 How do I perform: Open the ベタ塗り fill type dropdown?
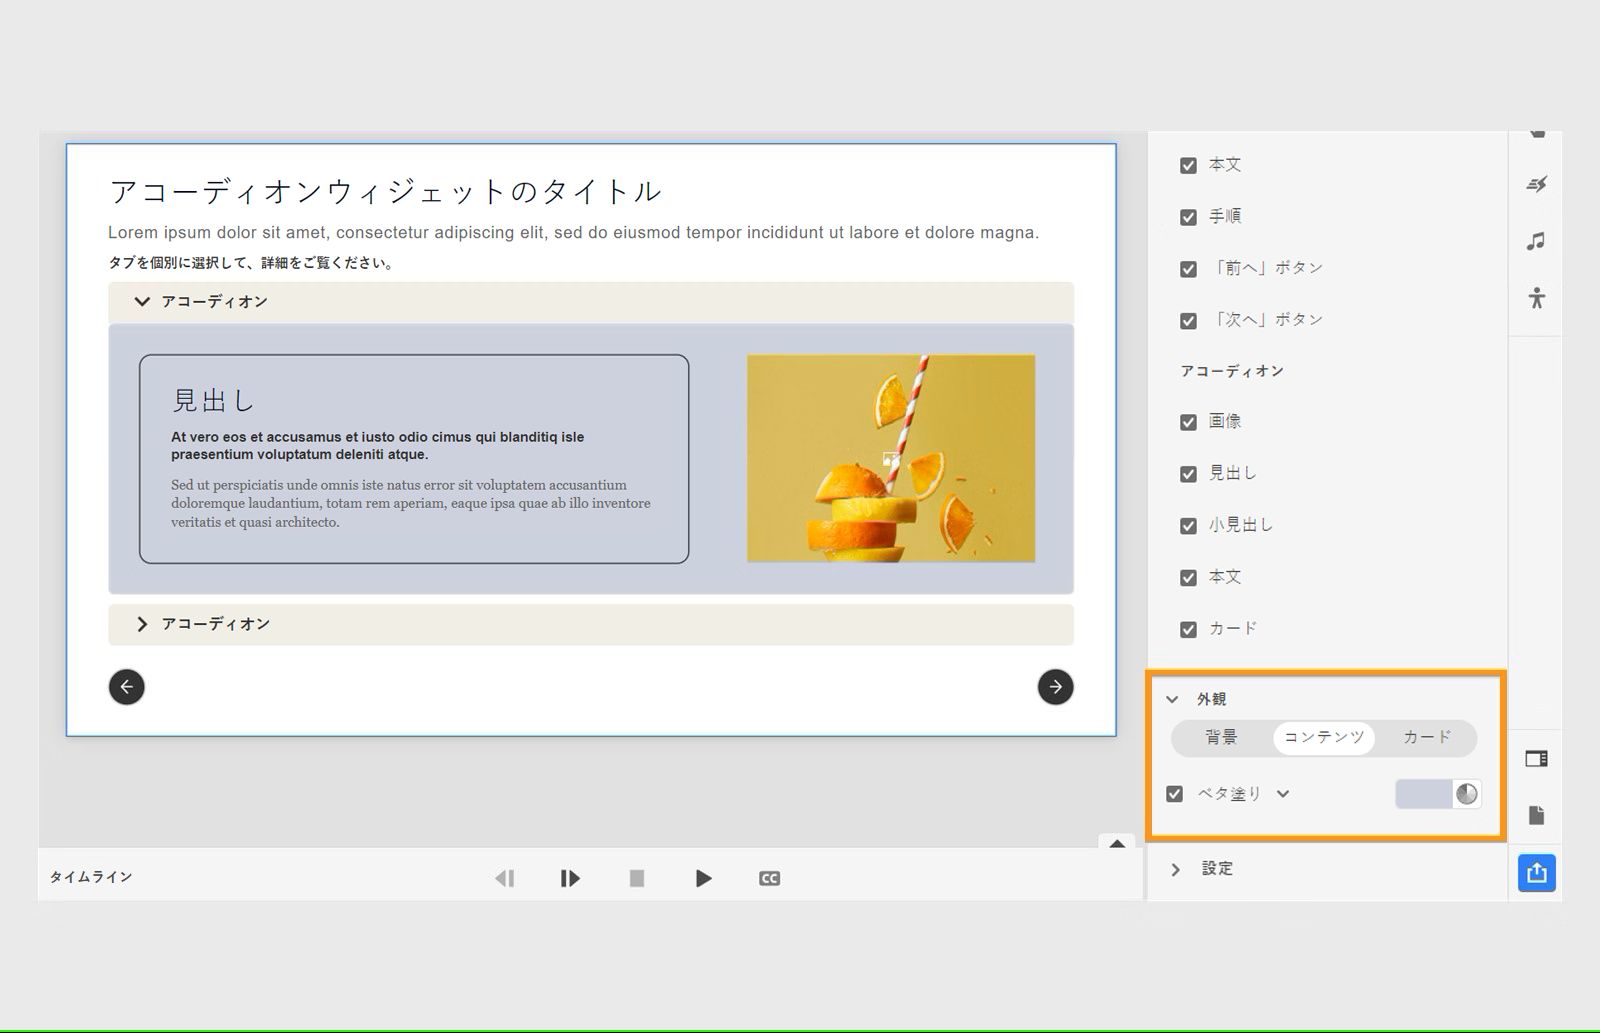click(x=1283, y=794)
